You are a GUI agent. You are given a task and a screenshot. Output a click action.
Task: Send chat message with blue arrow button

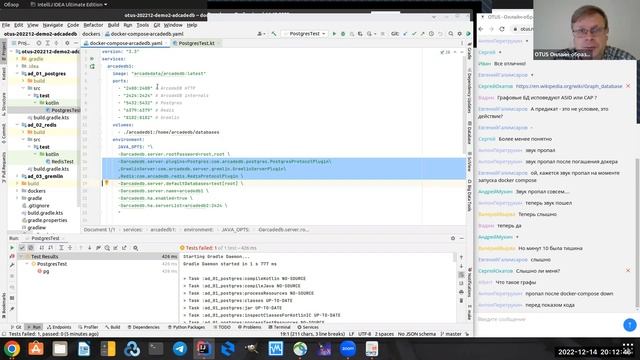630,324
